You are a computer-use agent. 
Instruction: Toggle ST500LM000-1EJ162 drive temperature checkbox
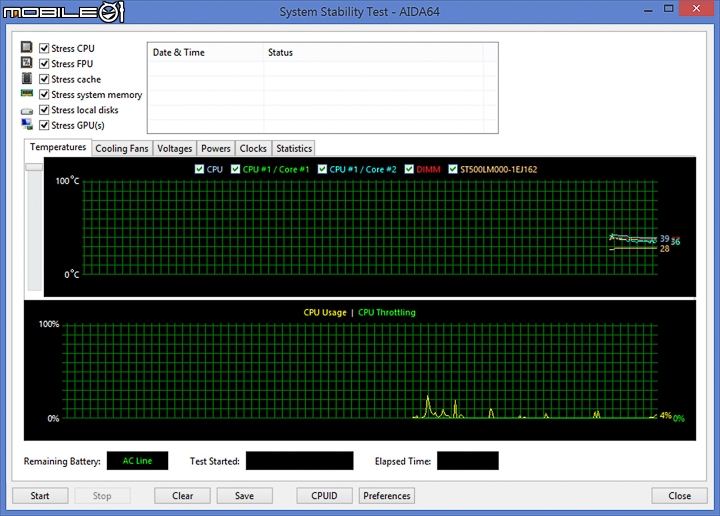point(453,169)
